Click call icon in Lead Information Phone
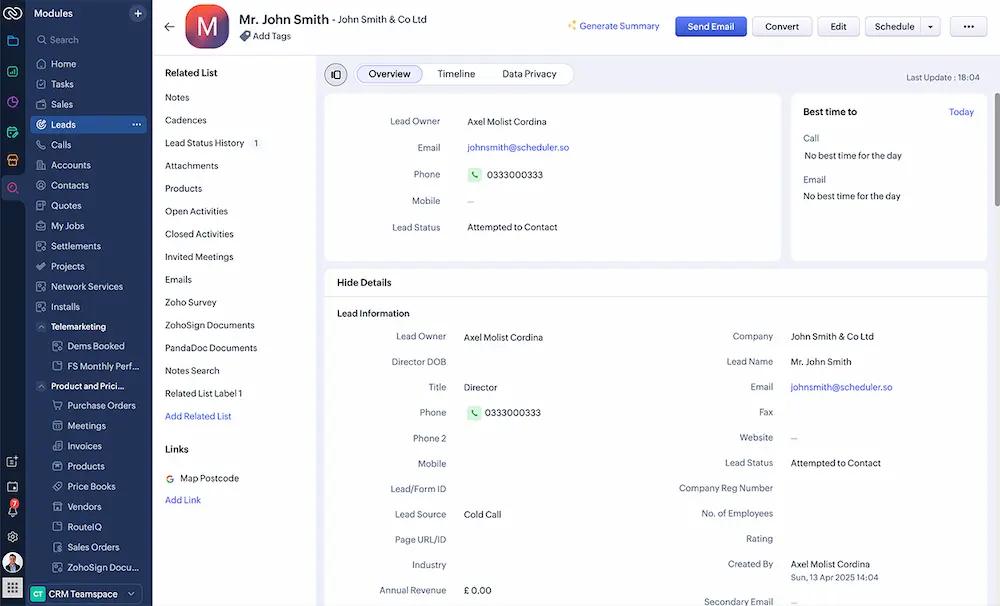 pyautogui.click(x=473, y=413)
